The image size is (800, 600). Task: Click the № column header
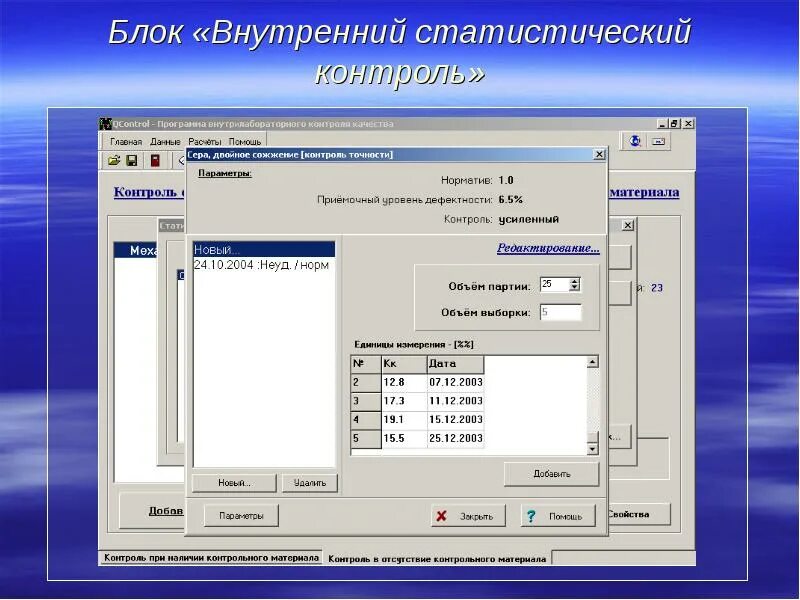366,364
